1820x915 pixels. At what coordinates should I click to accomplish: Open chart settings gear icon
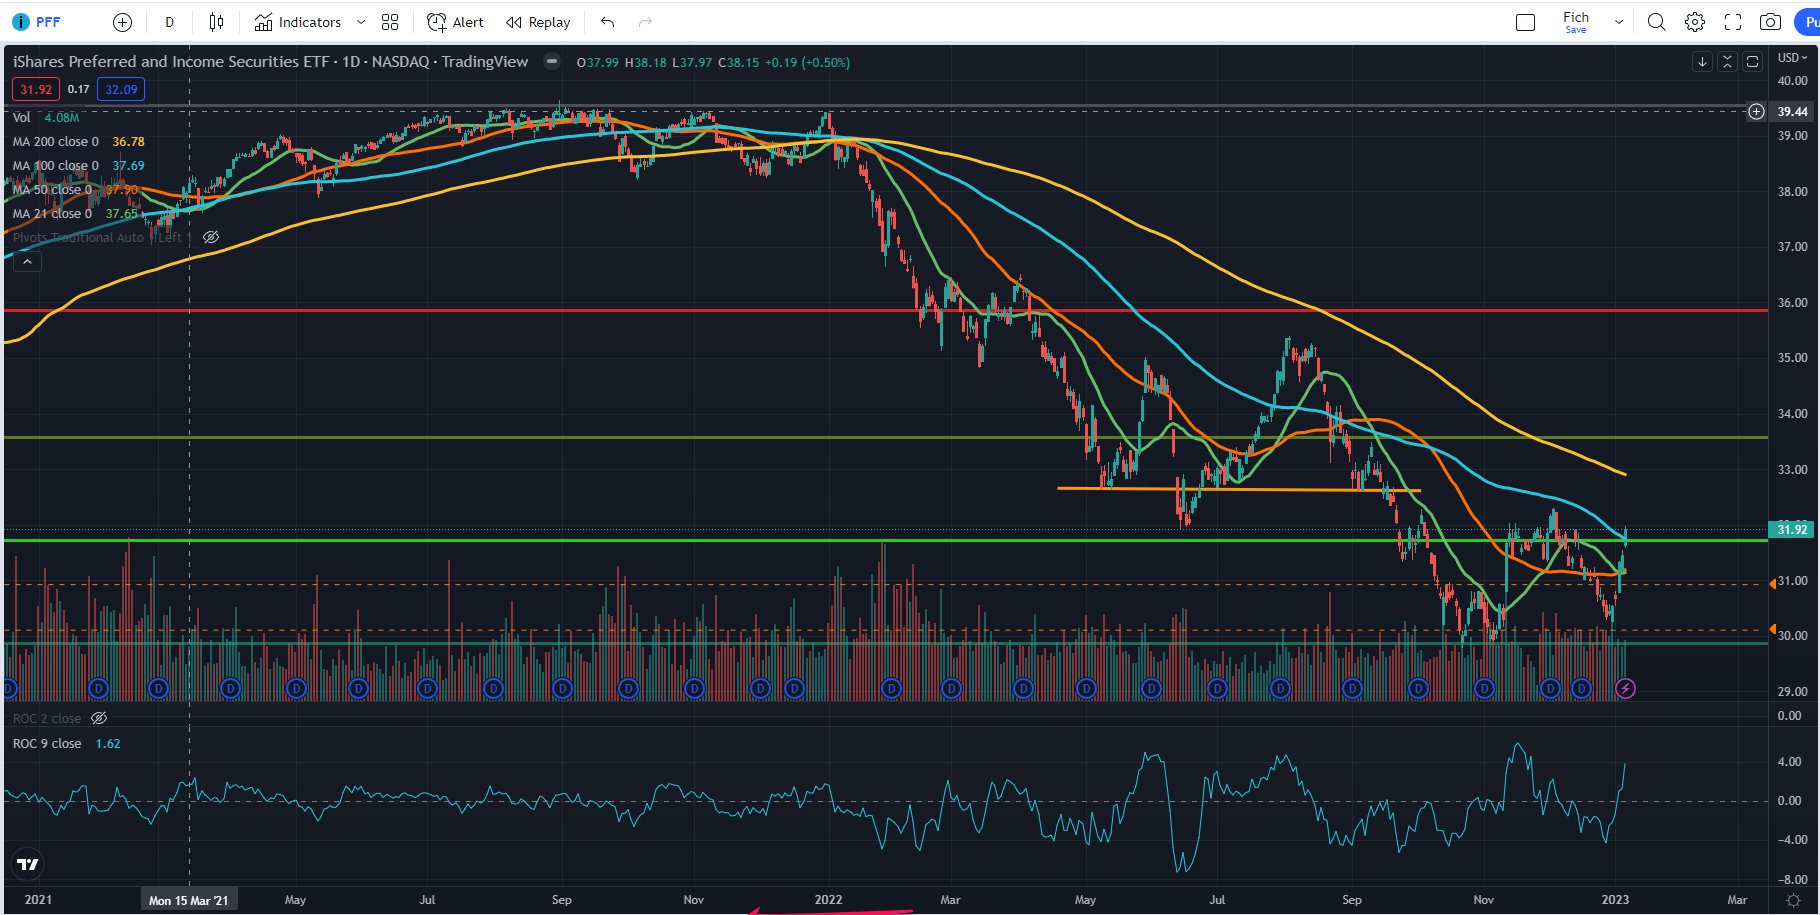[1694, 22]
